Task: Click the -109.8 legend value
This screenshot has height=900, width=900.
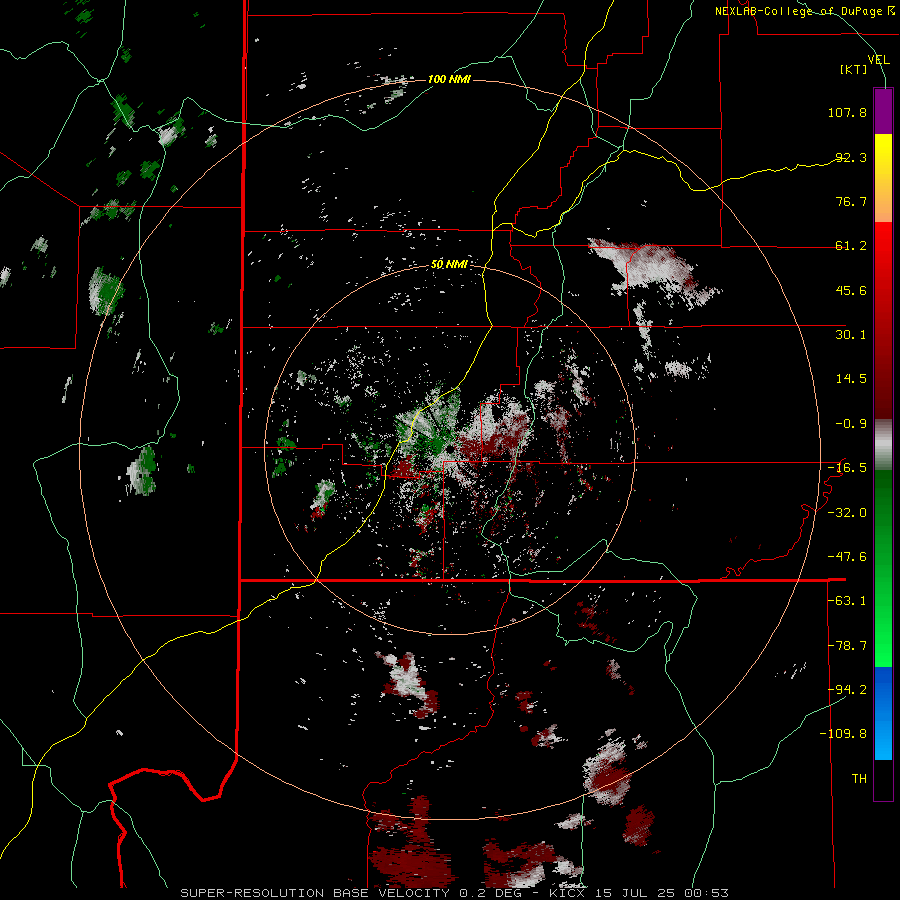Action: pos(843,734)
